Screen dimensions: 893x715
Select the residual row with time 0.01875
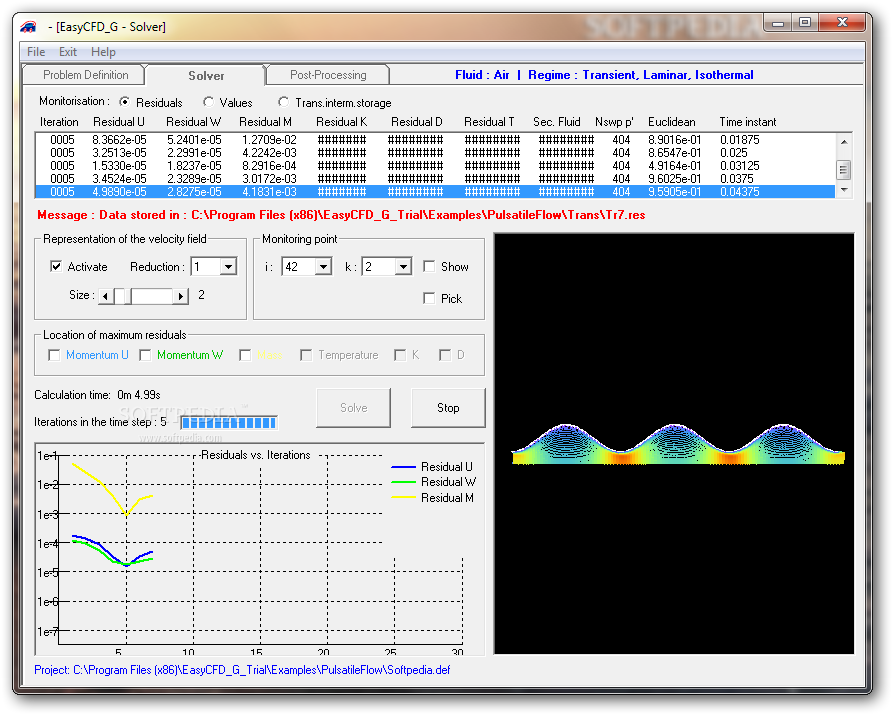tap(435, 140)
